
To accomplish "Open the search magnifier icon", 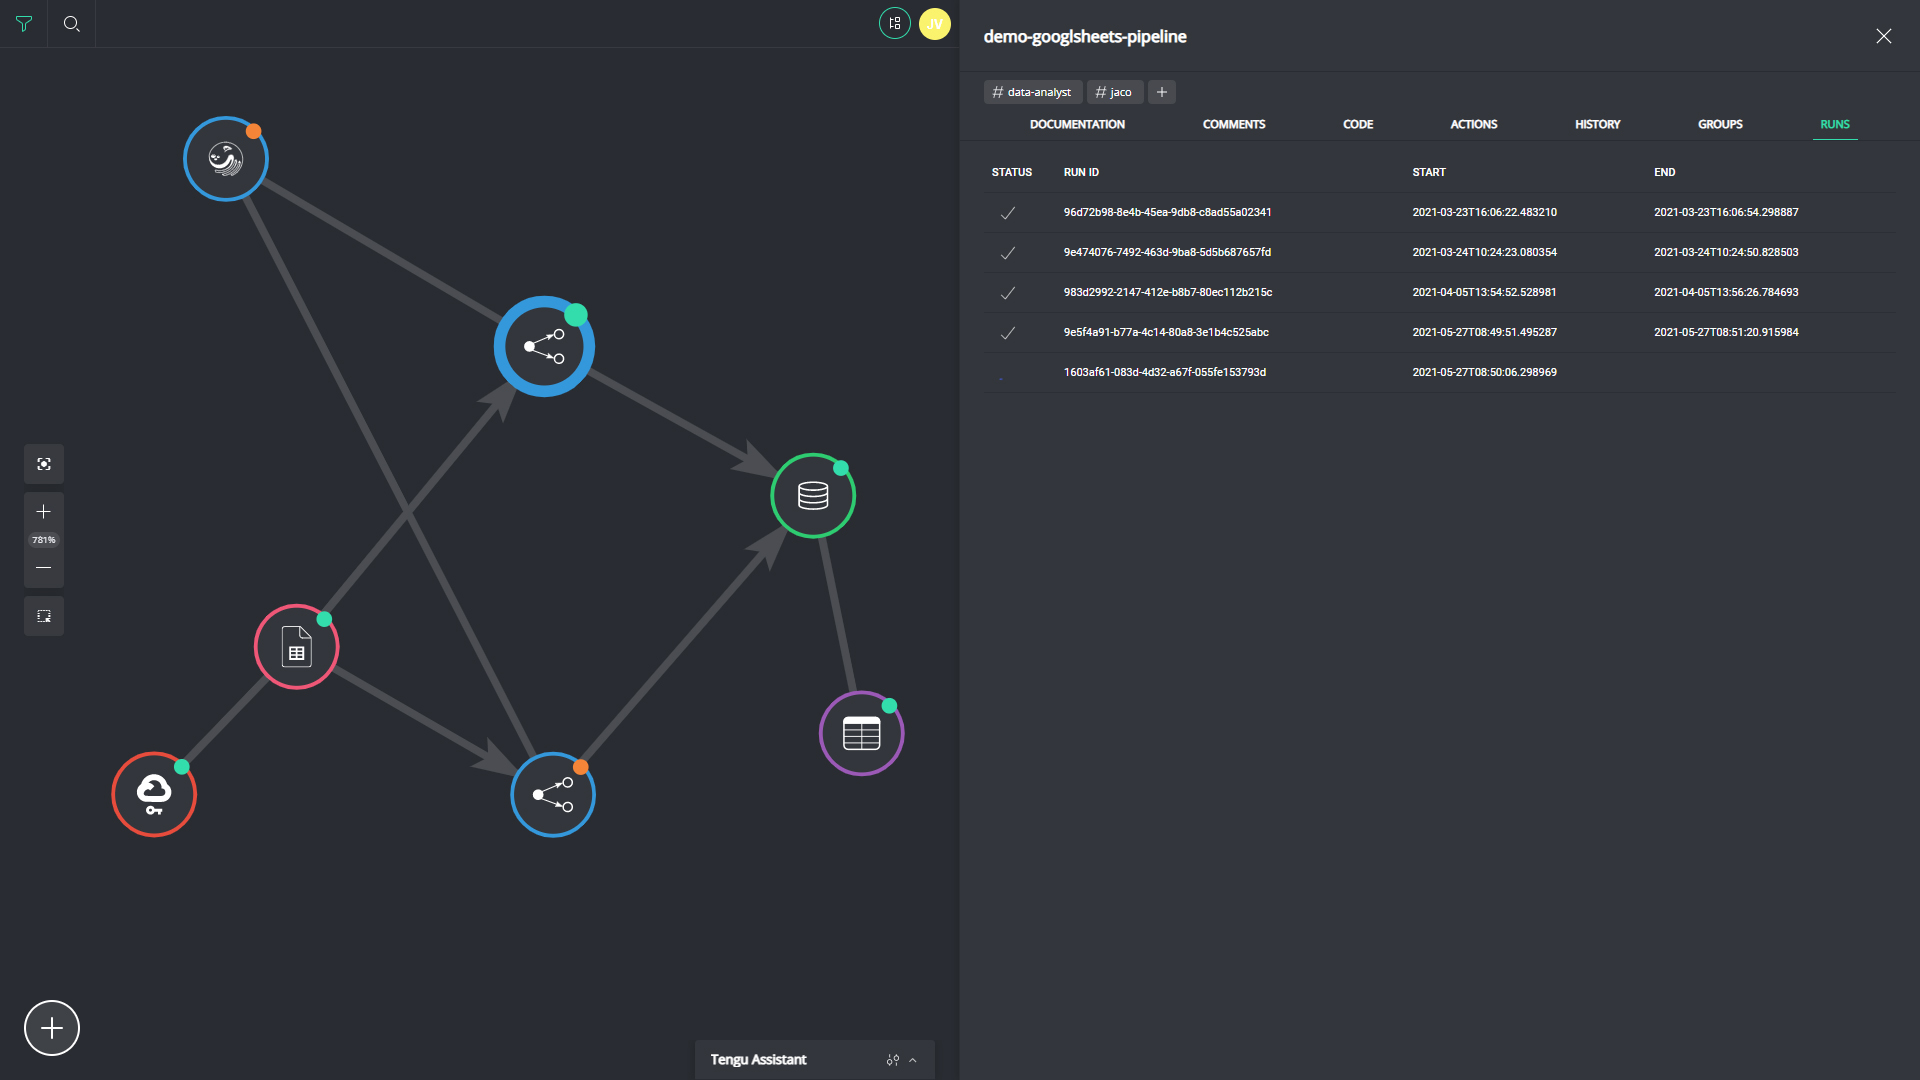I will pyautogui.click(x=72, y=24).
